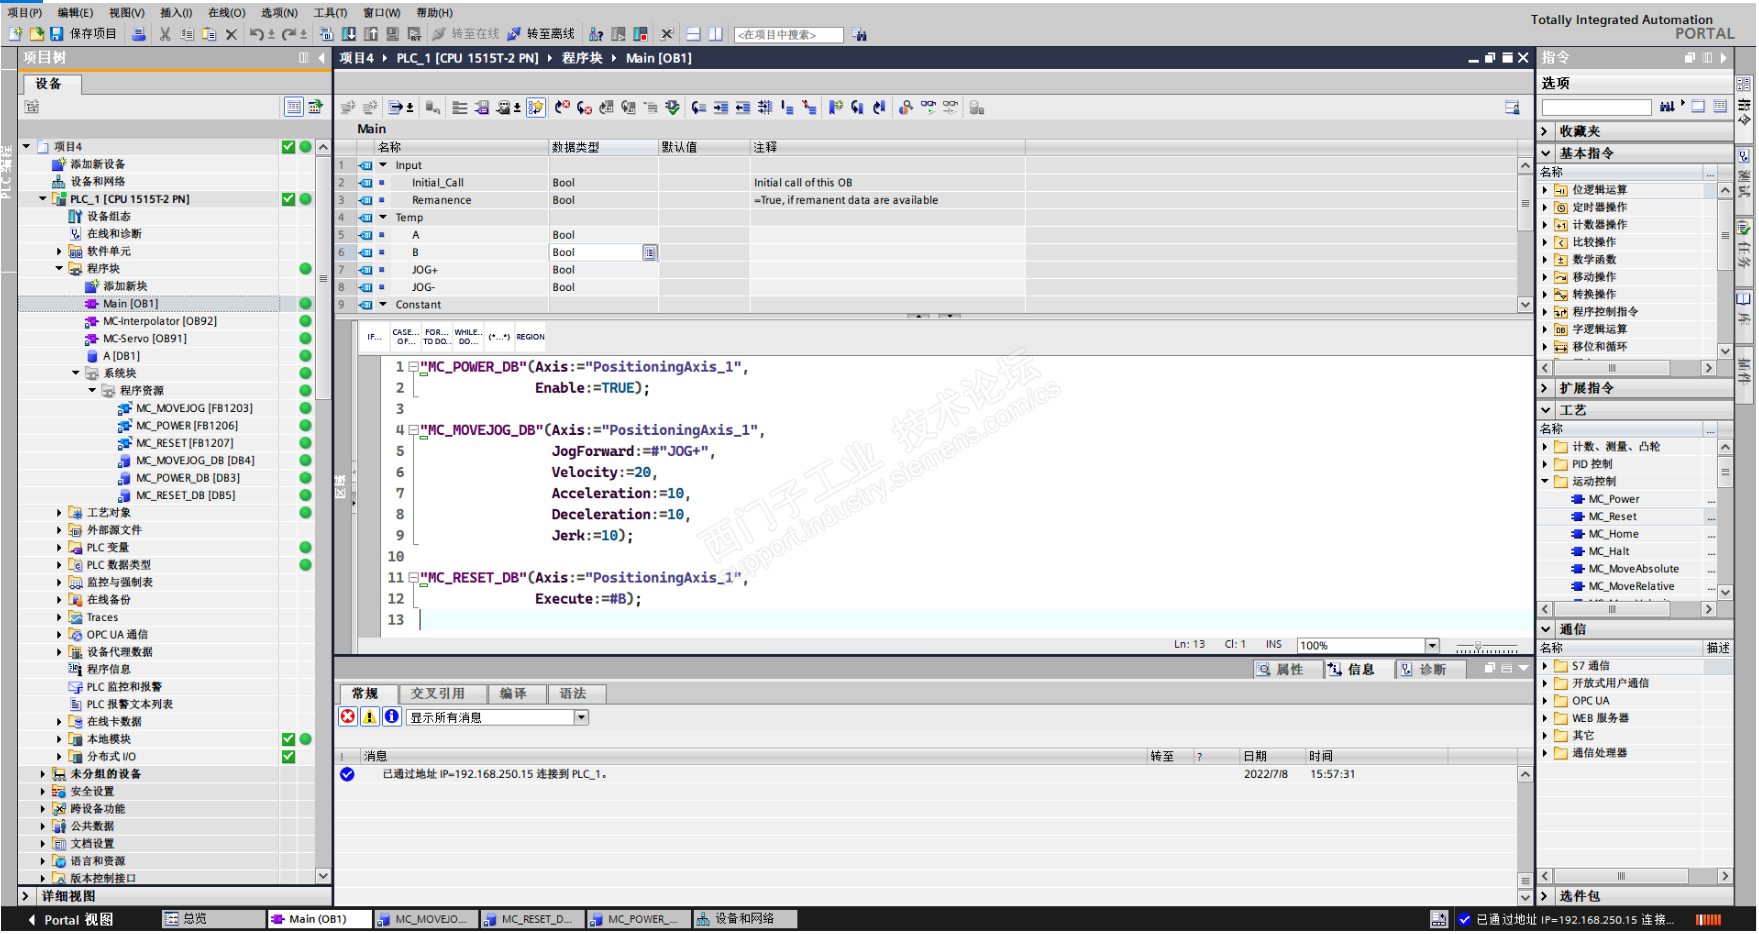The width and height of the screenshot is (1759, 934).
Task: Expand the PLC 变量 tree node
Action: pos(59,548)
